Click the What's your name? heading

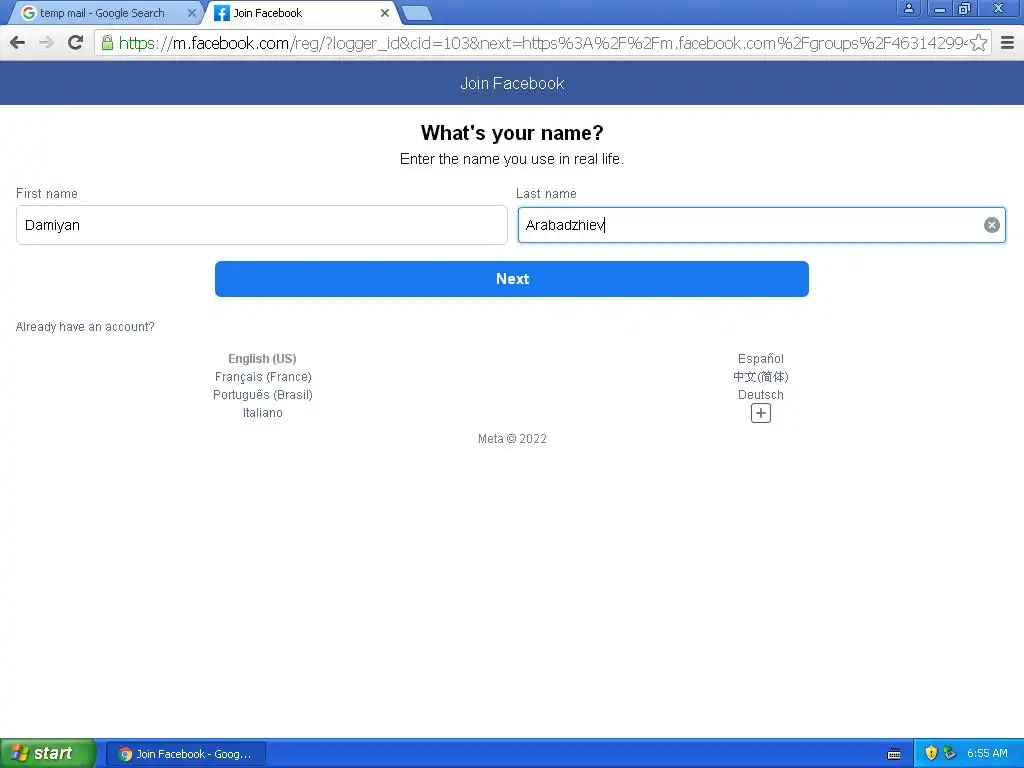pyautogui.click(x=512, y=133)
